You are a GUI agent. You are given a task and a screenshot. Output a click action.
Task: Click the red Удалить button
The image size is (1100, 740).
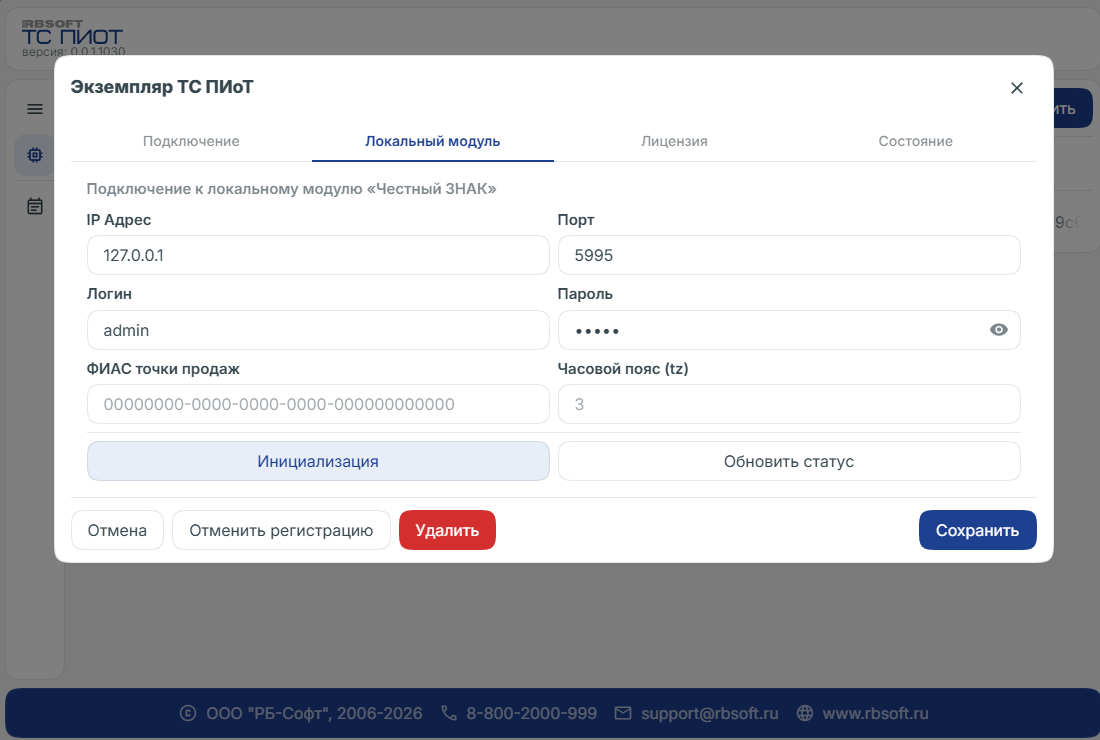(447, 530)
